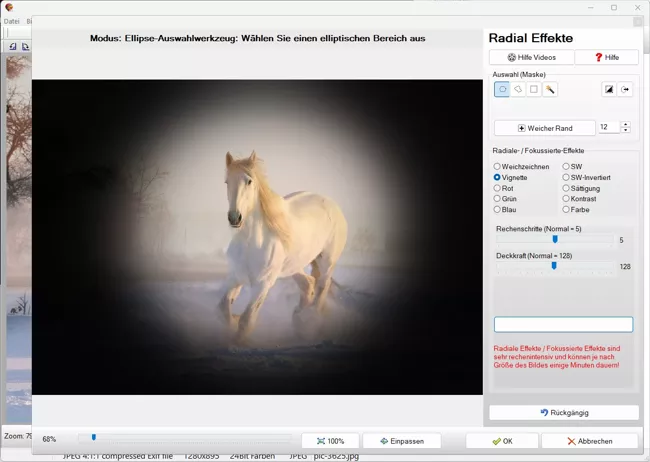Adjust the Deckkraft opacity slider

point(554,265)
